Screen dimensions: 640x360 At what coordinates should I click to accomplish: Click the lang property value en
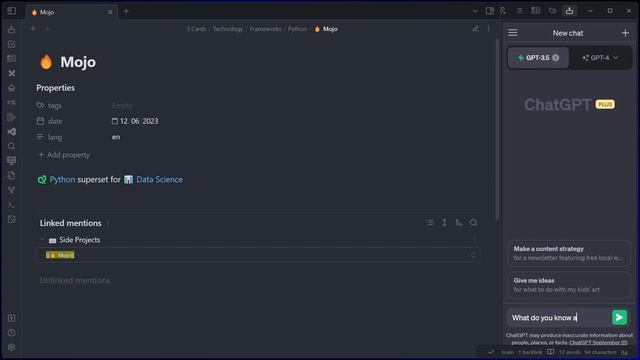coord(116,137)
